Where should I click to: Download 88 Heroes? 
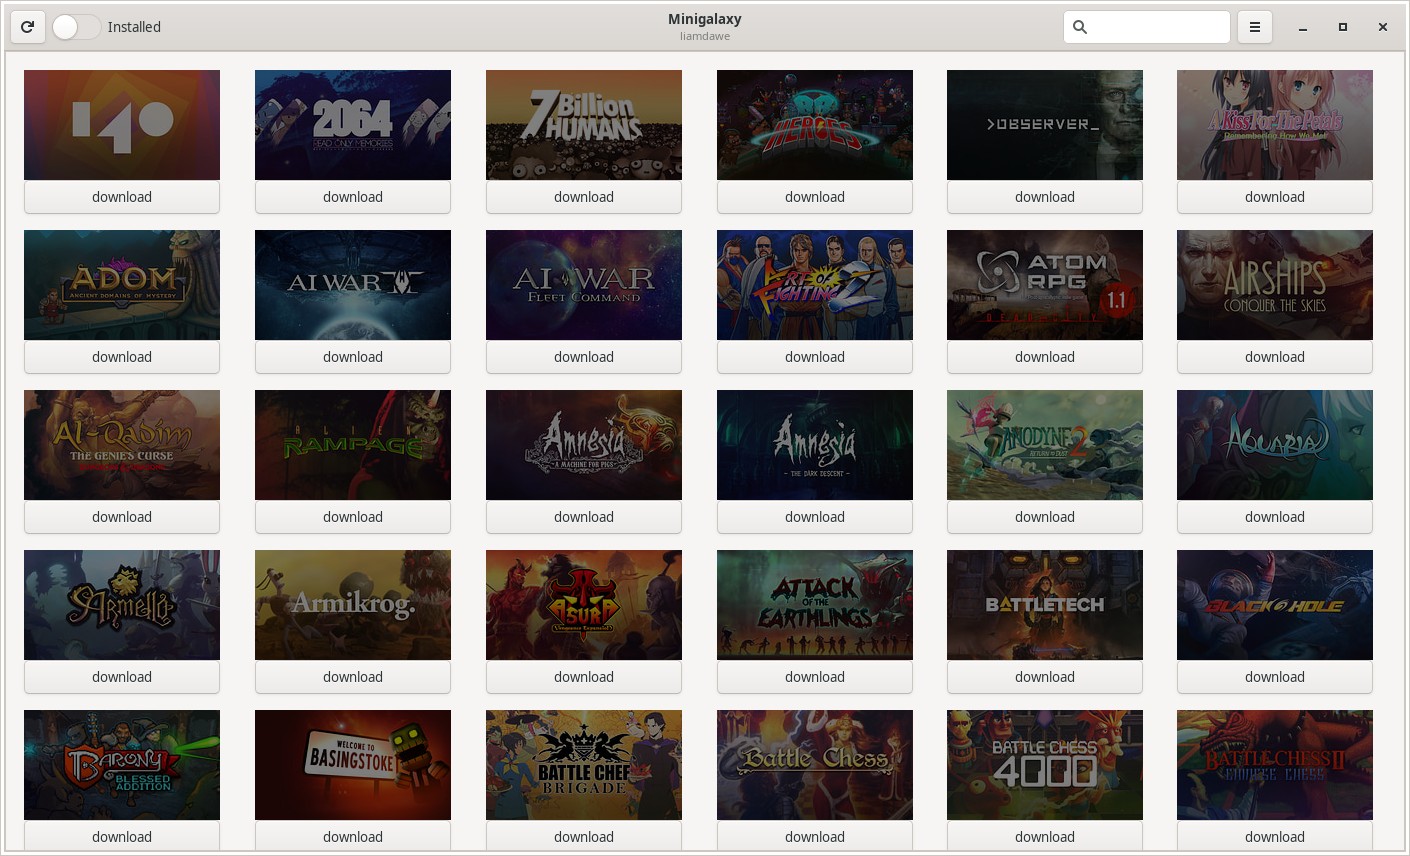(815, 197)
